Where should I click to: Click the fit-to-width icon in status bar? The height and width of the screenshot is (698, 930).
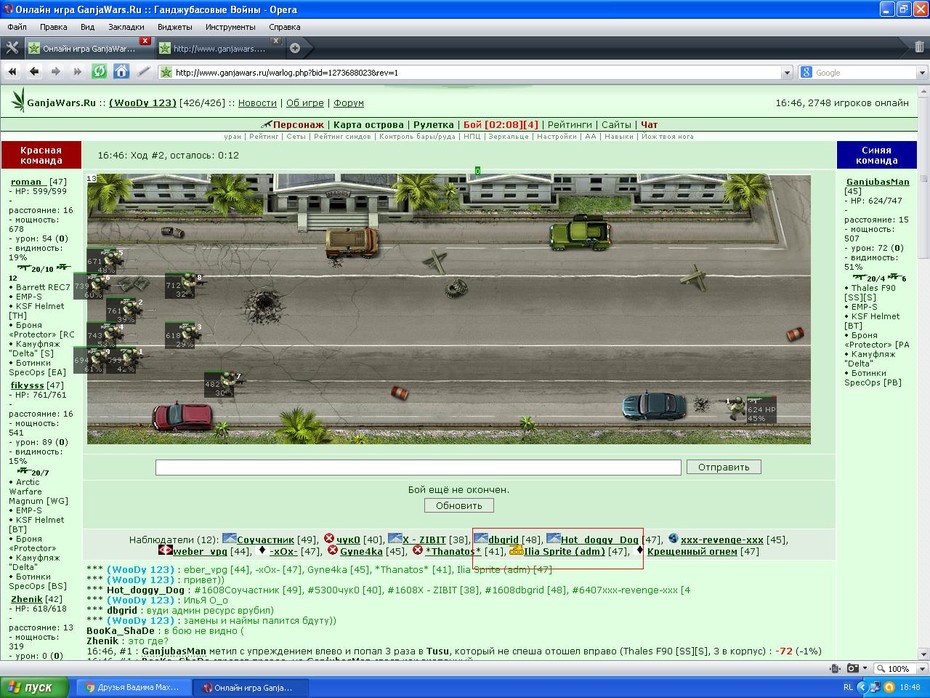[835, 668]
